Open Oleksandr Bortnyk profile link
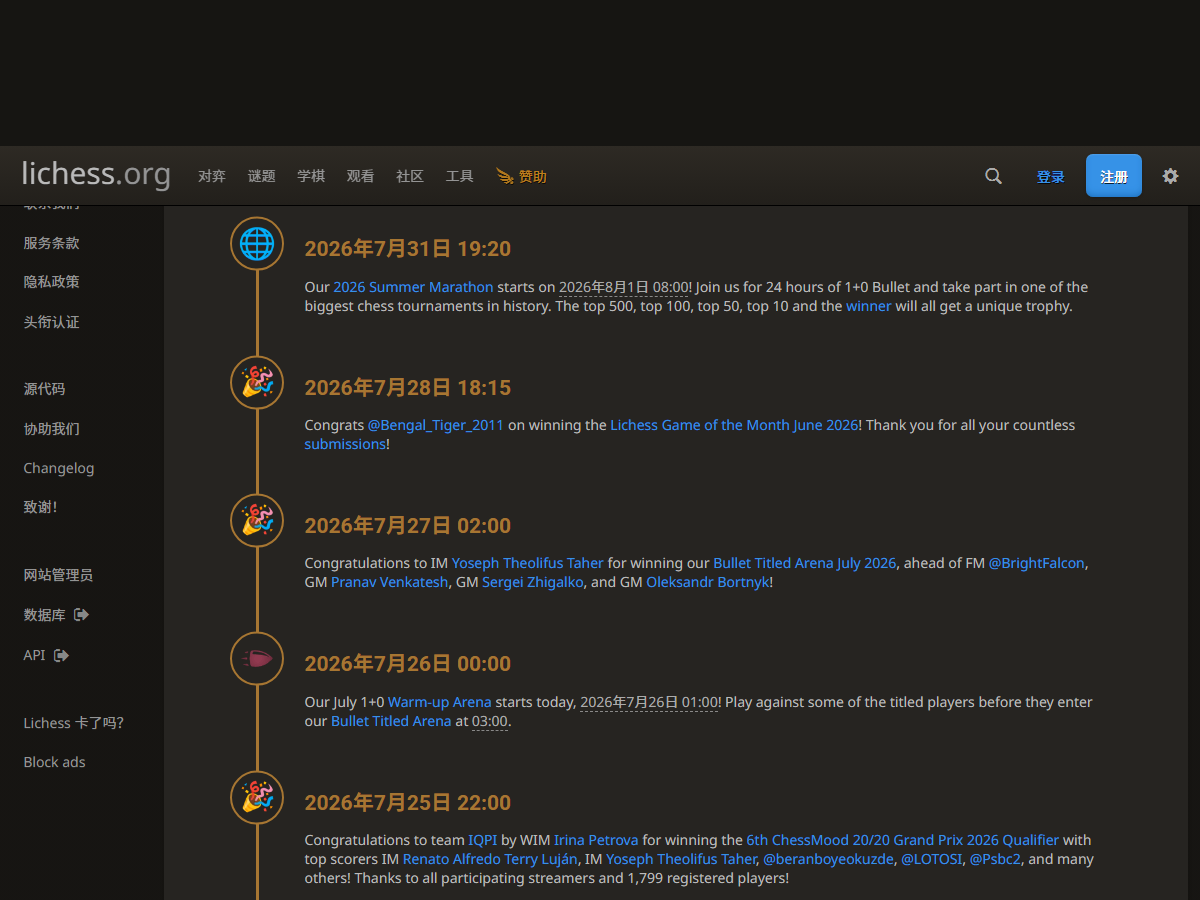This screenshot has width=1200, height=900. tap(707, 582)
